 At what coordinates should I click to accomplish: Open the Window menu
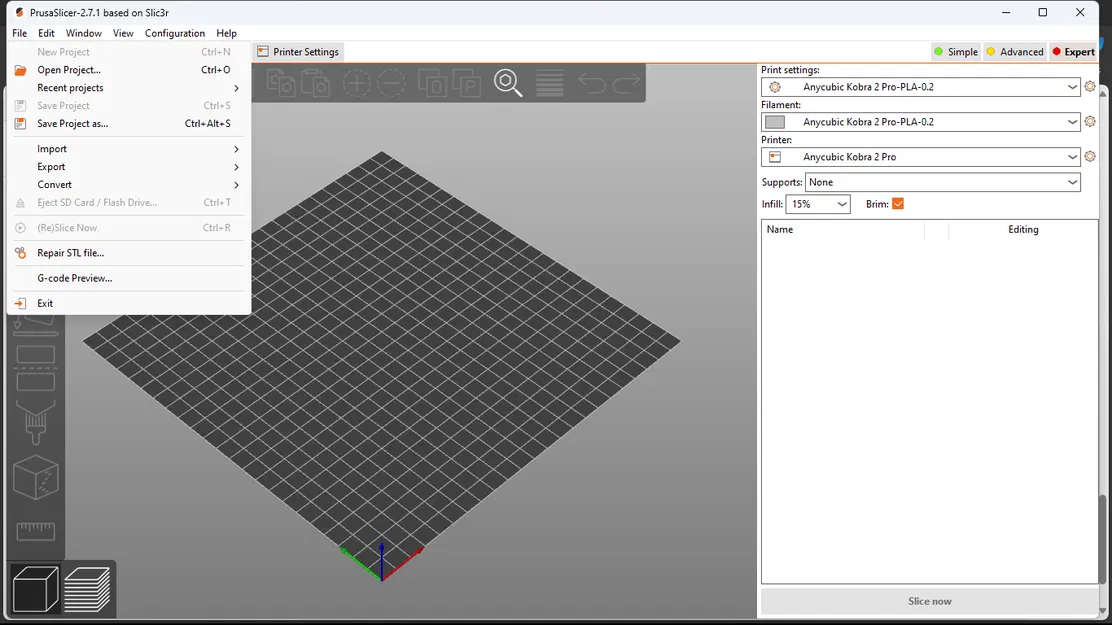(x=84, y=33)
